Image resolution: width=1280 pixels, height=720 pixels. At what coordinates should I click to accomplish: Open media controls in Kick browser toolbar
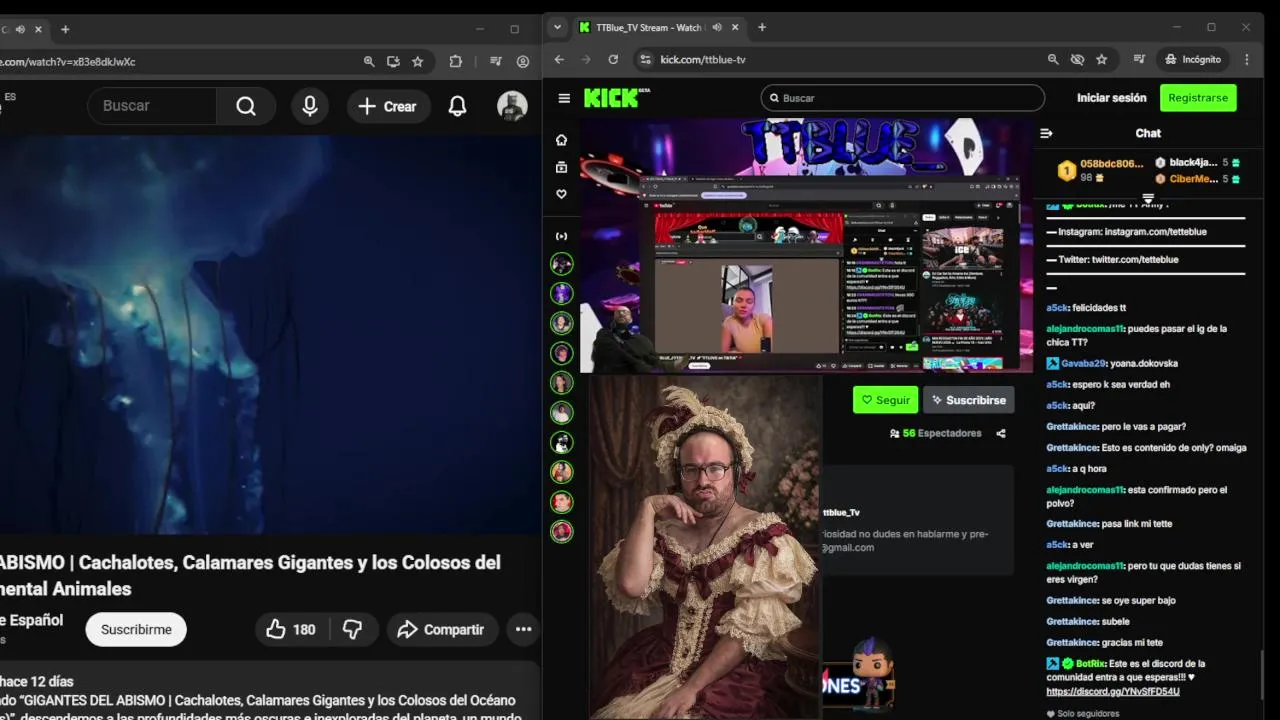(1139, 59)
